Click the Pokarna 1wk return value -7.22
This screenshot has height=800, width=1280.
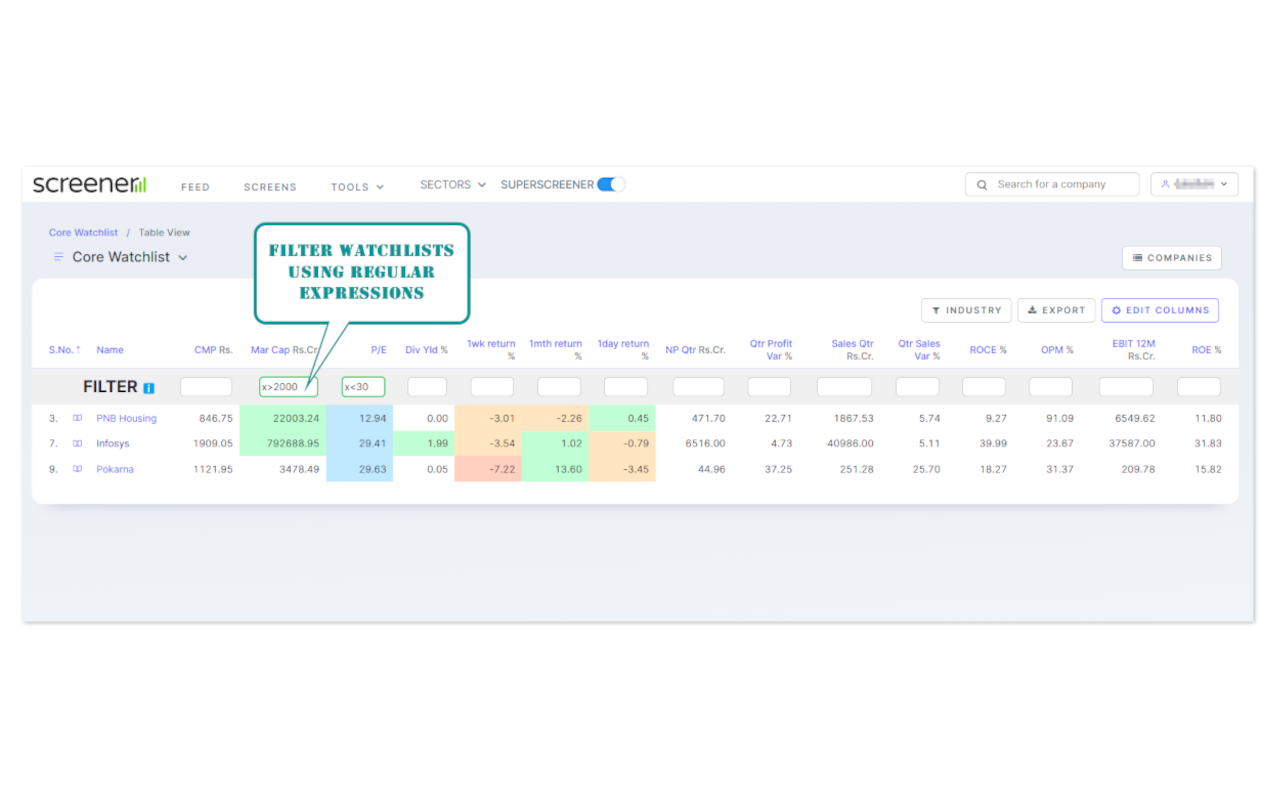(x=500, y=469)
